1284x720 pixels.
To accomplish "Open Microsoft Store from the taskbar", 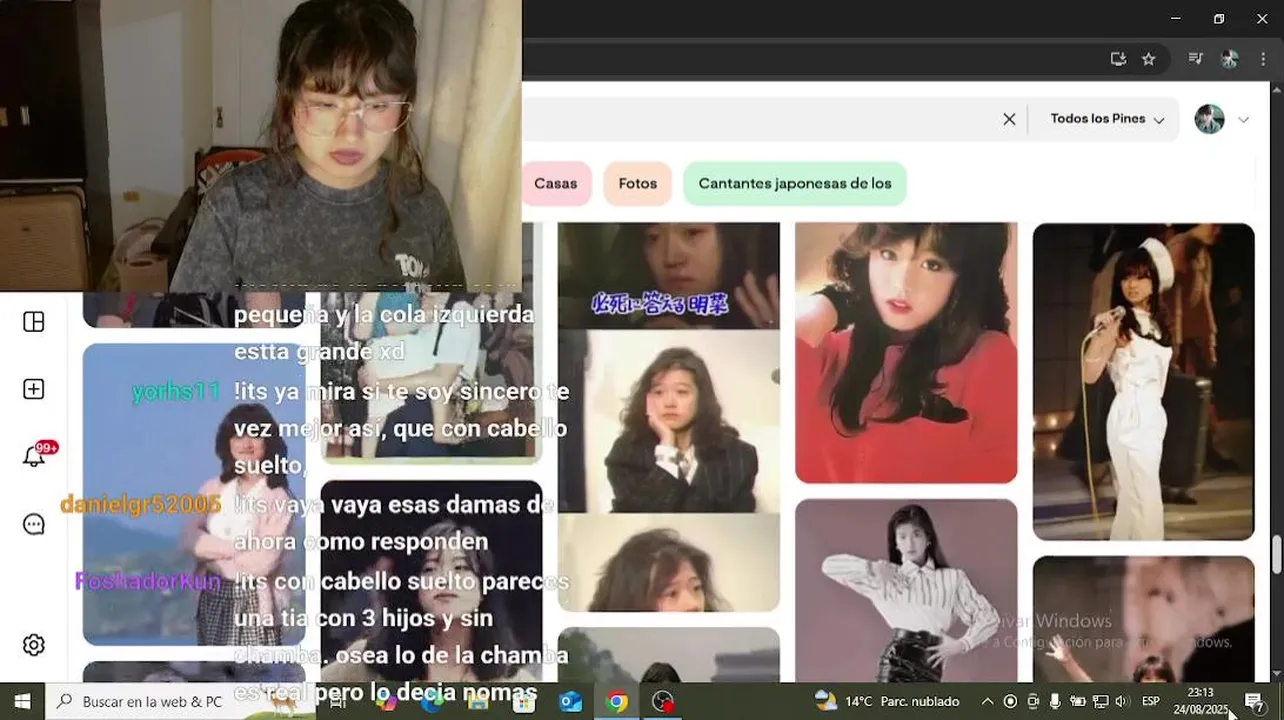I will pyautogui.click(x=523, y=702).
